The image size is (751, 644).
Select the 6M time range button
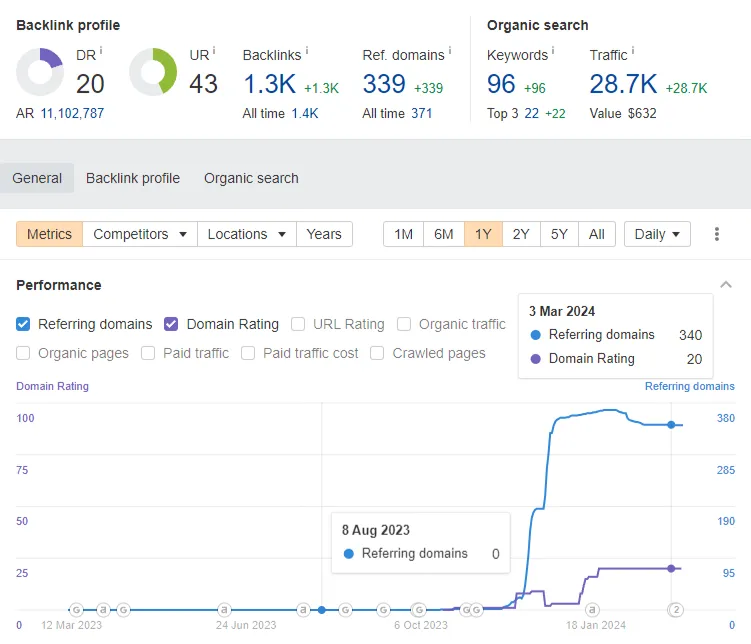pos(444,234)
